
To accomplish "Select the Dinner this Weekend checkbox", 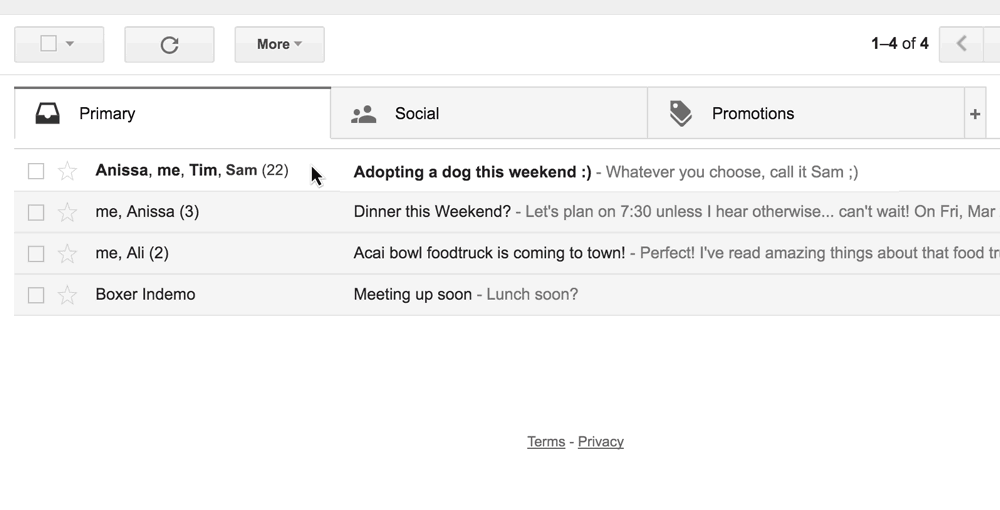I will click(x=36, y=212).
